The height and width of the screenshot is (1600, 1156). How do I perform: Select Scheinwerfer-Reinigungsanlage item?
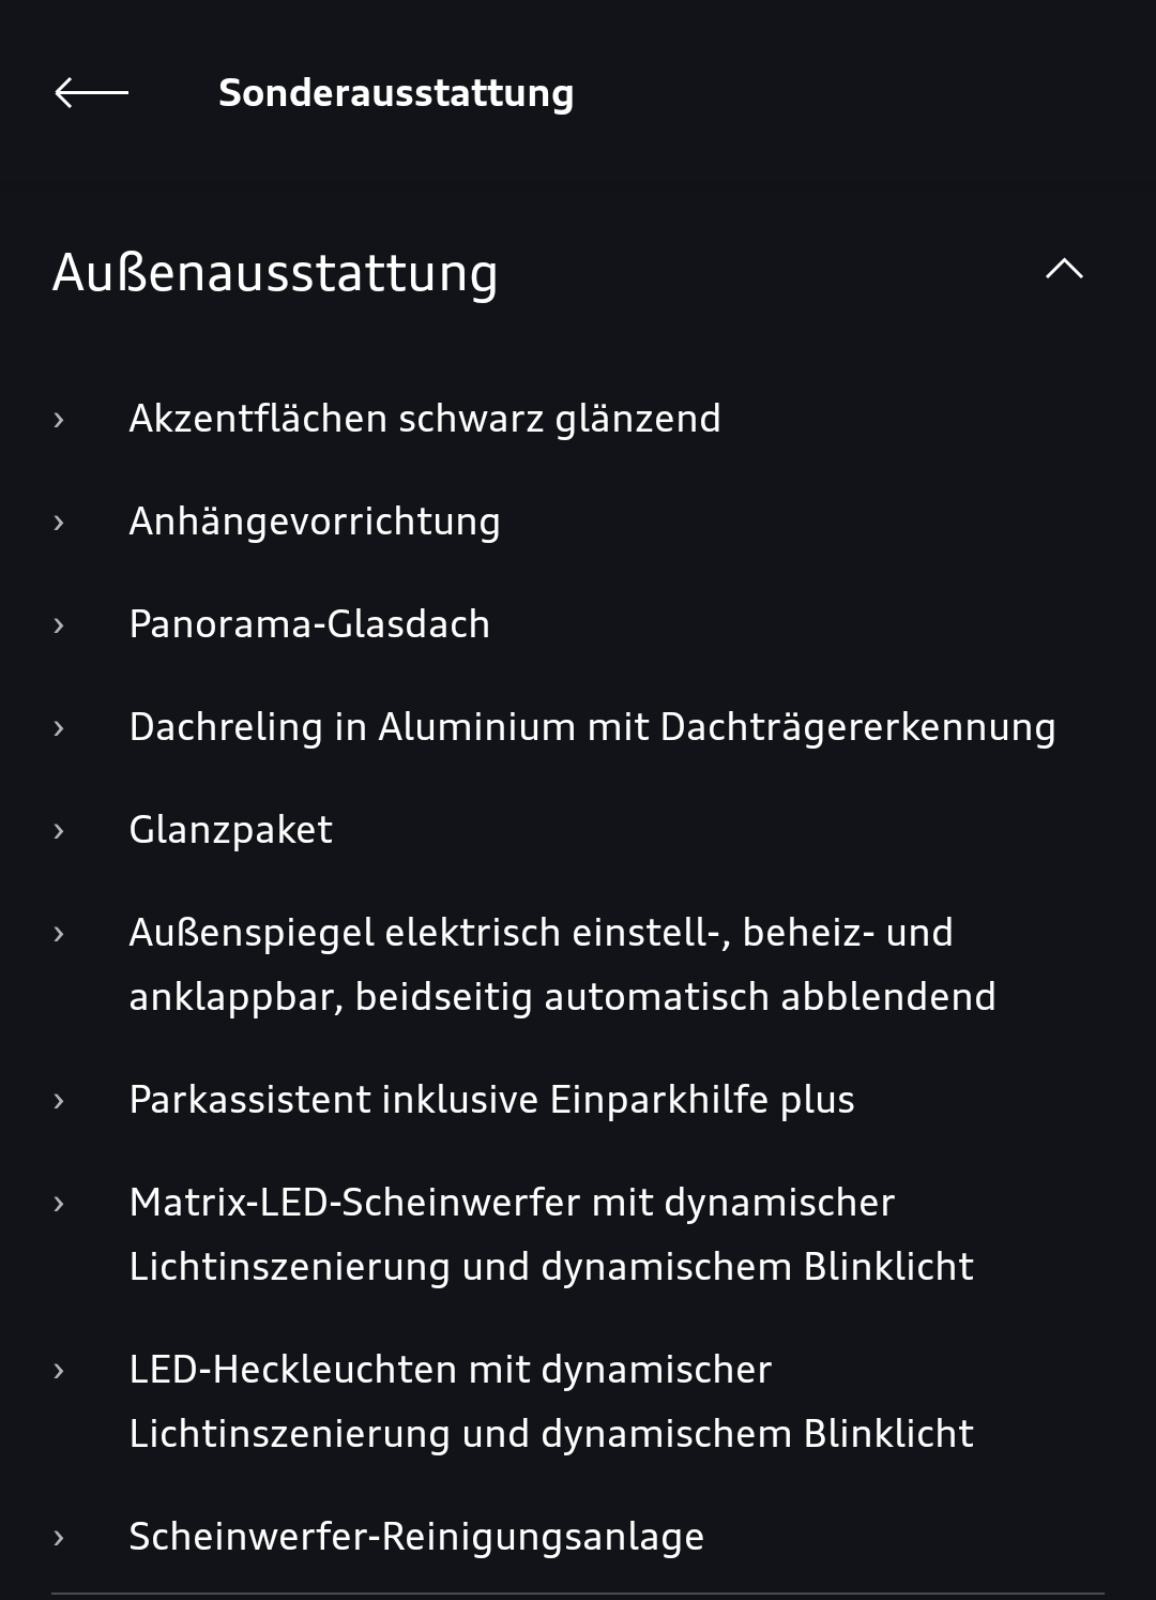pos(417,1537)
